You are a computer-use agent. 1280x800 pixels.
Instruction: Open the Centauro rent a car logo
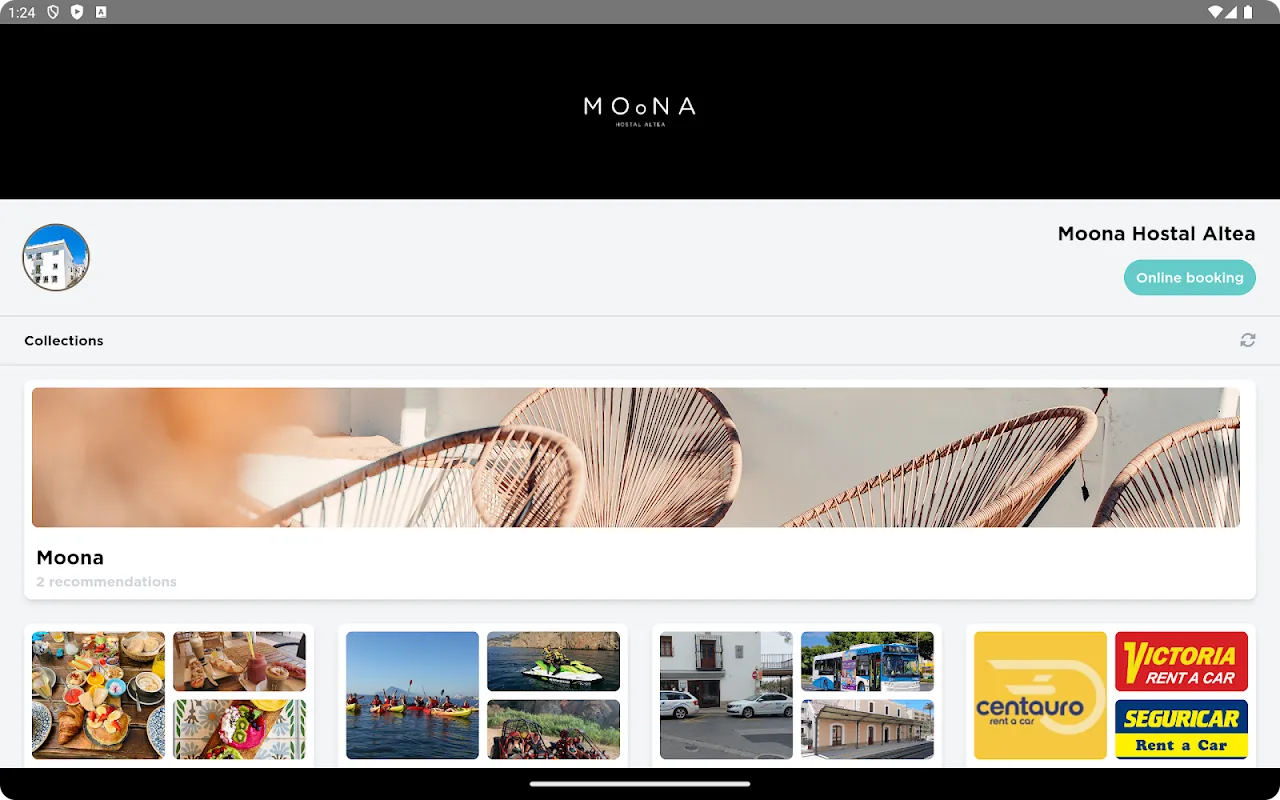coord(1040,695)
